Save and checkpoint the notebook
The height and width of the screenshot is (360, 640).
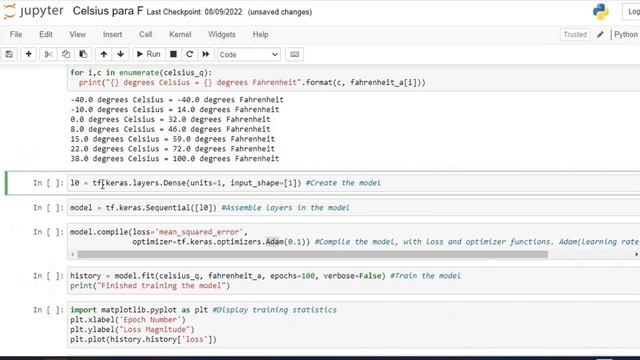[9, 54]
